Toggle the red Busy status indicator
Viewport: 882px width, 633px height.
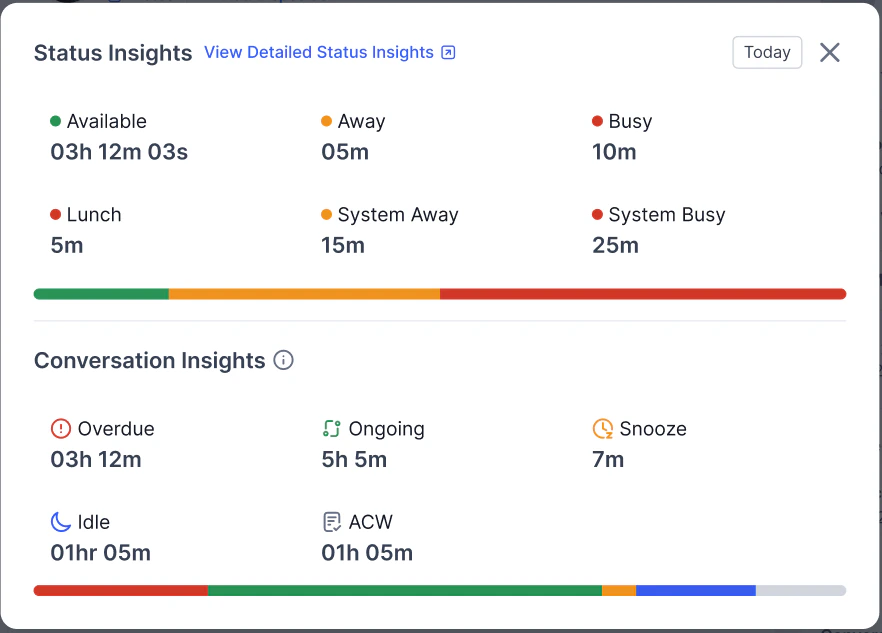coord(597,121)
